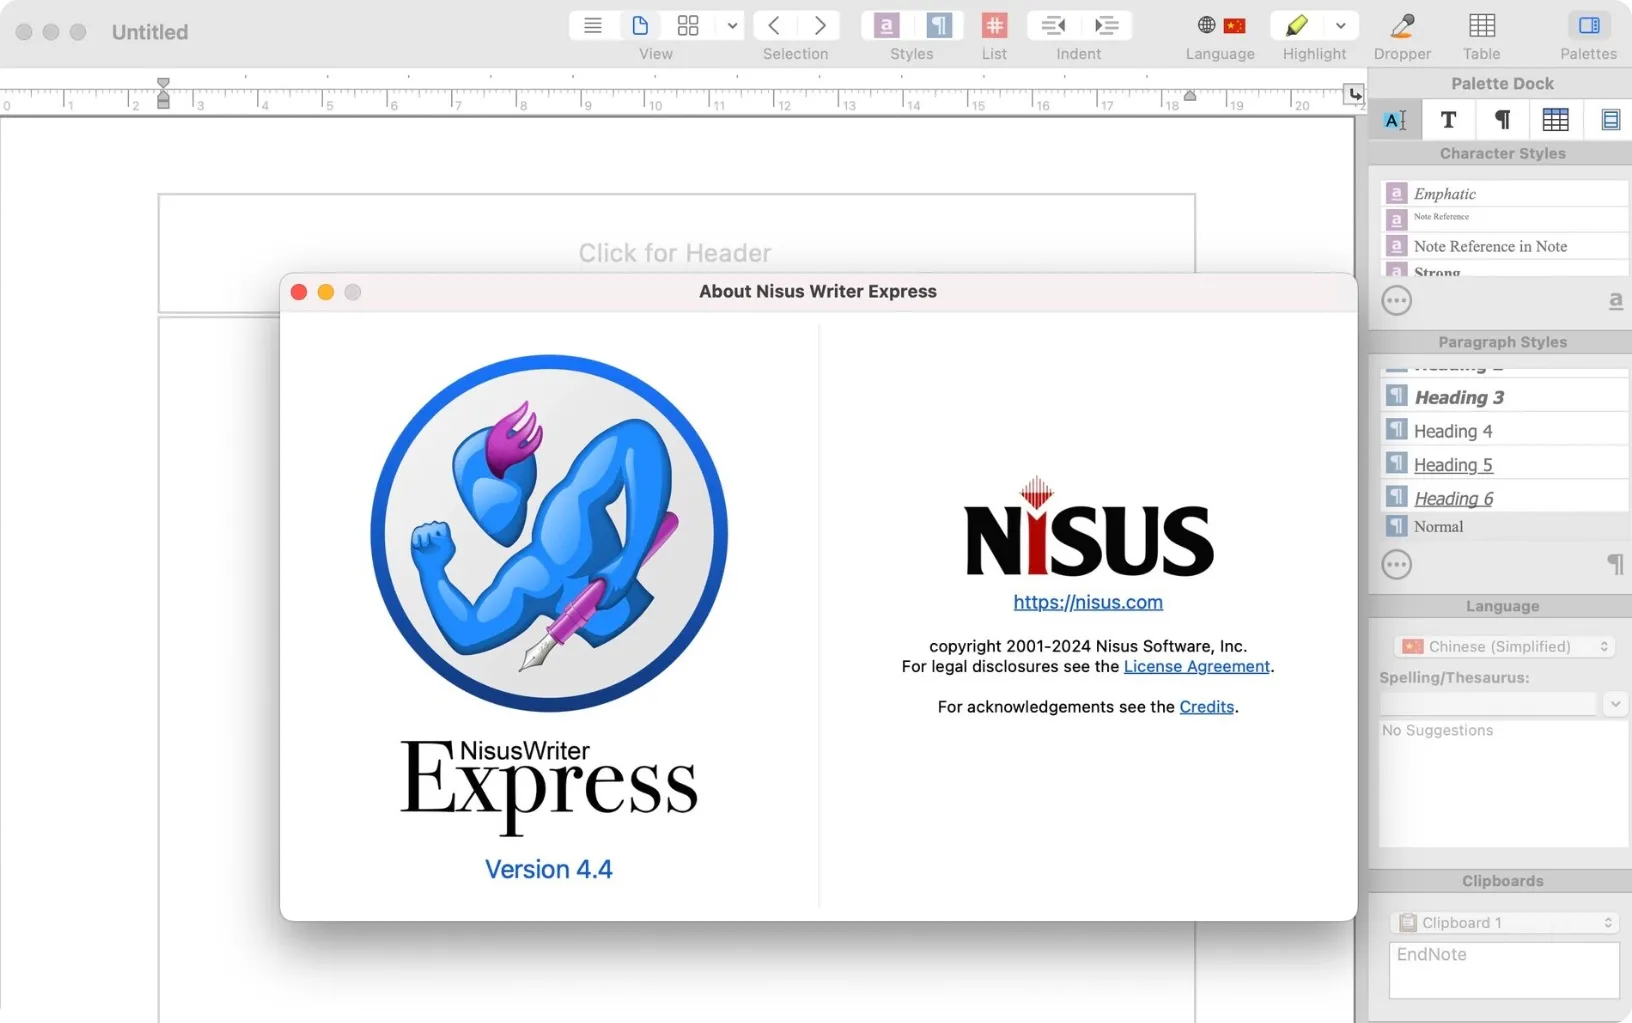Click the right indent marker on the ruler
Image resolution: width=1632 pixels, height=1023 pixels.
pos(1190,96)
